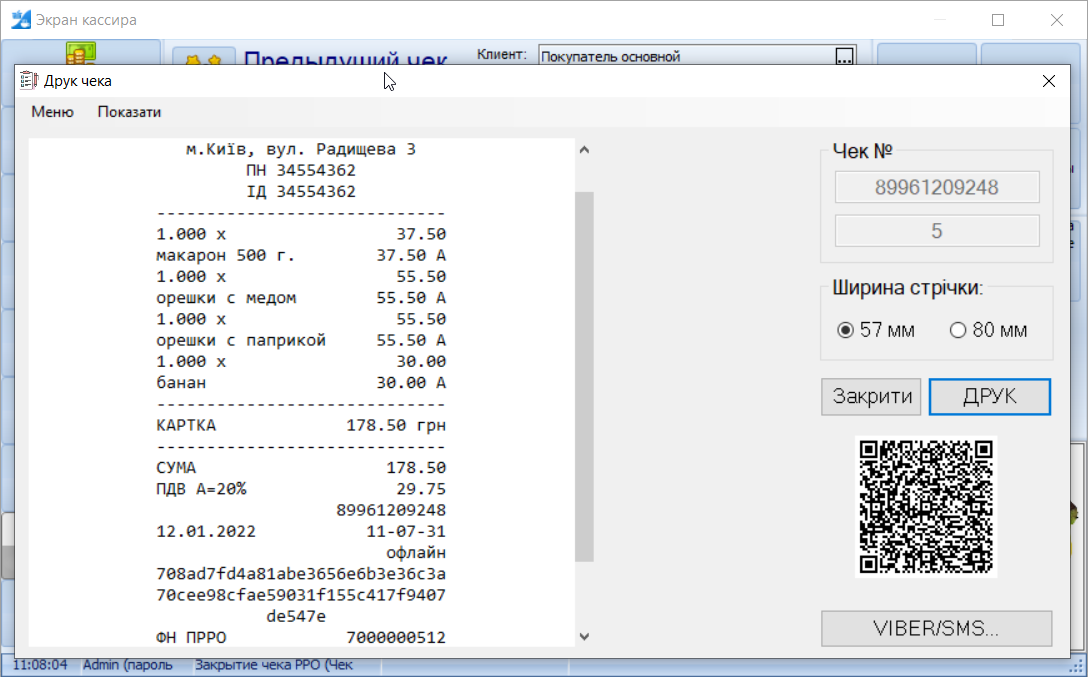The image size is (1088, 677).
Task: Click the gold stars button
Action: [204, 58]
